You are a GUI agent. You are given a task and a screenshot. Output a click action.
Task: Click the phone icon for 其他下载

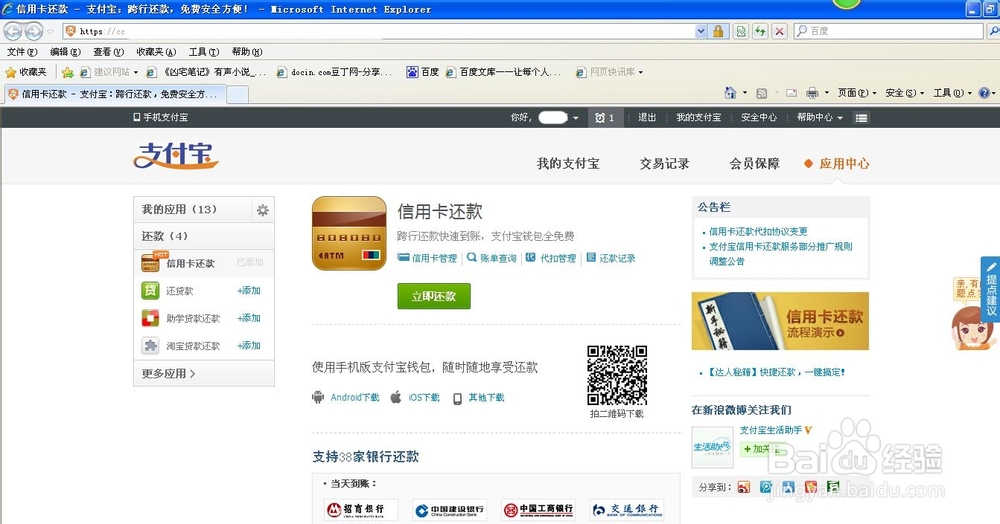457,398
